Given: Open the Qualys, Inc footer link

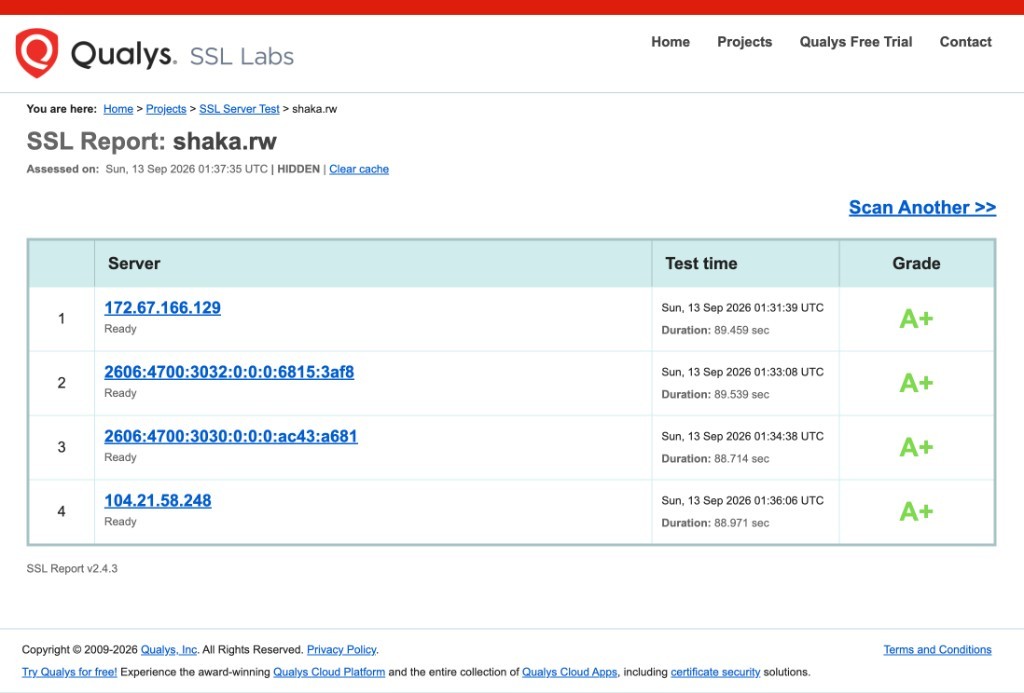Looking at the screenshot, I should click(x=168, y=650).
